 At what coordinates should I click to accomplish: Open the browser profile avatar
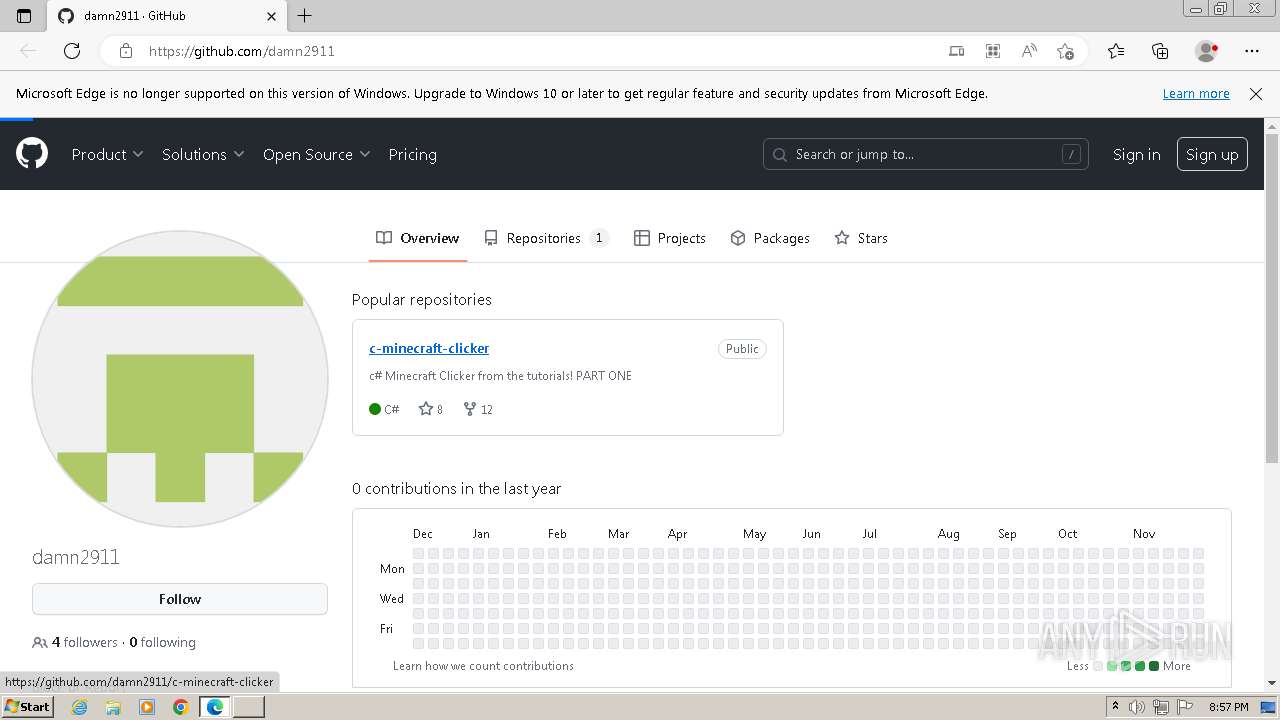click(x=1207, y=51)
